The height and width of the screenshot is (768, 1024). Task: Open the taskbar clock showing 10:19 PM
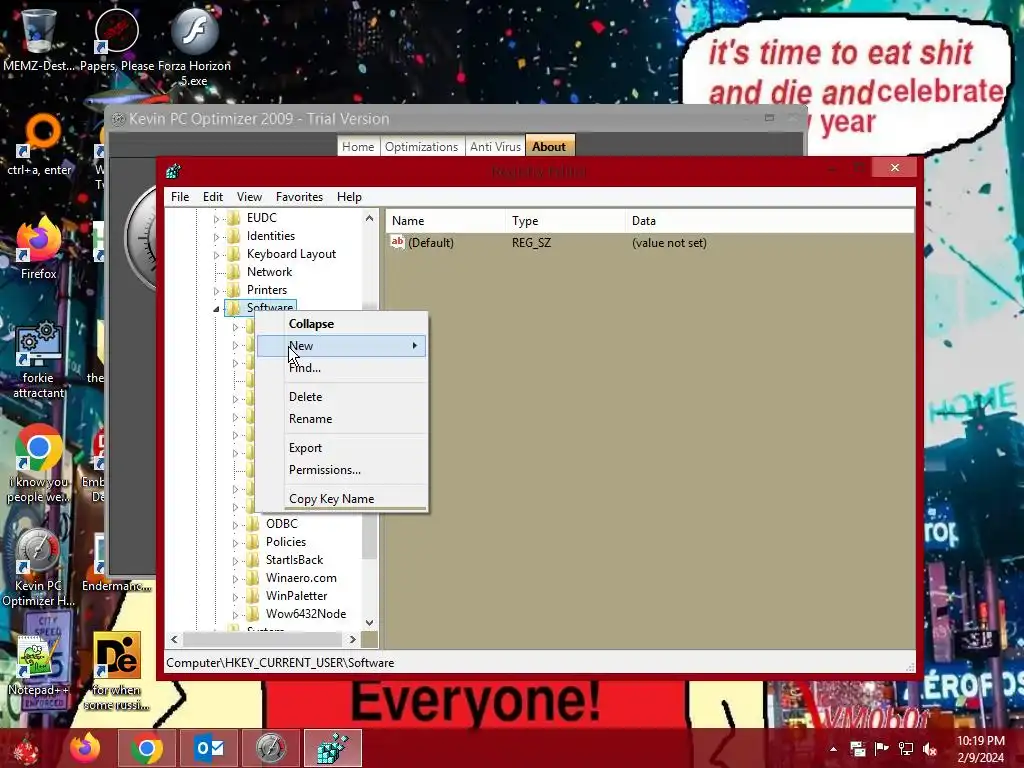pos(980,749)
